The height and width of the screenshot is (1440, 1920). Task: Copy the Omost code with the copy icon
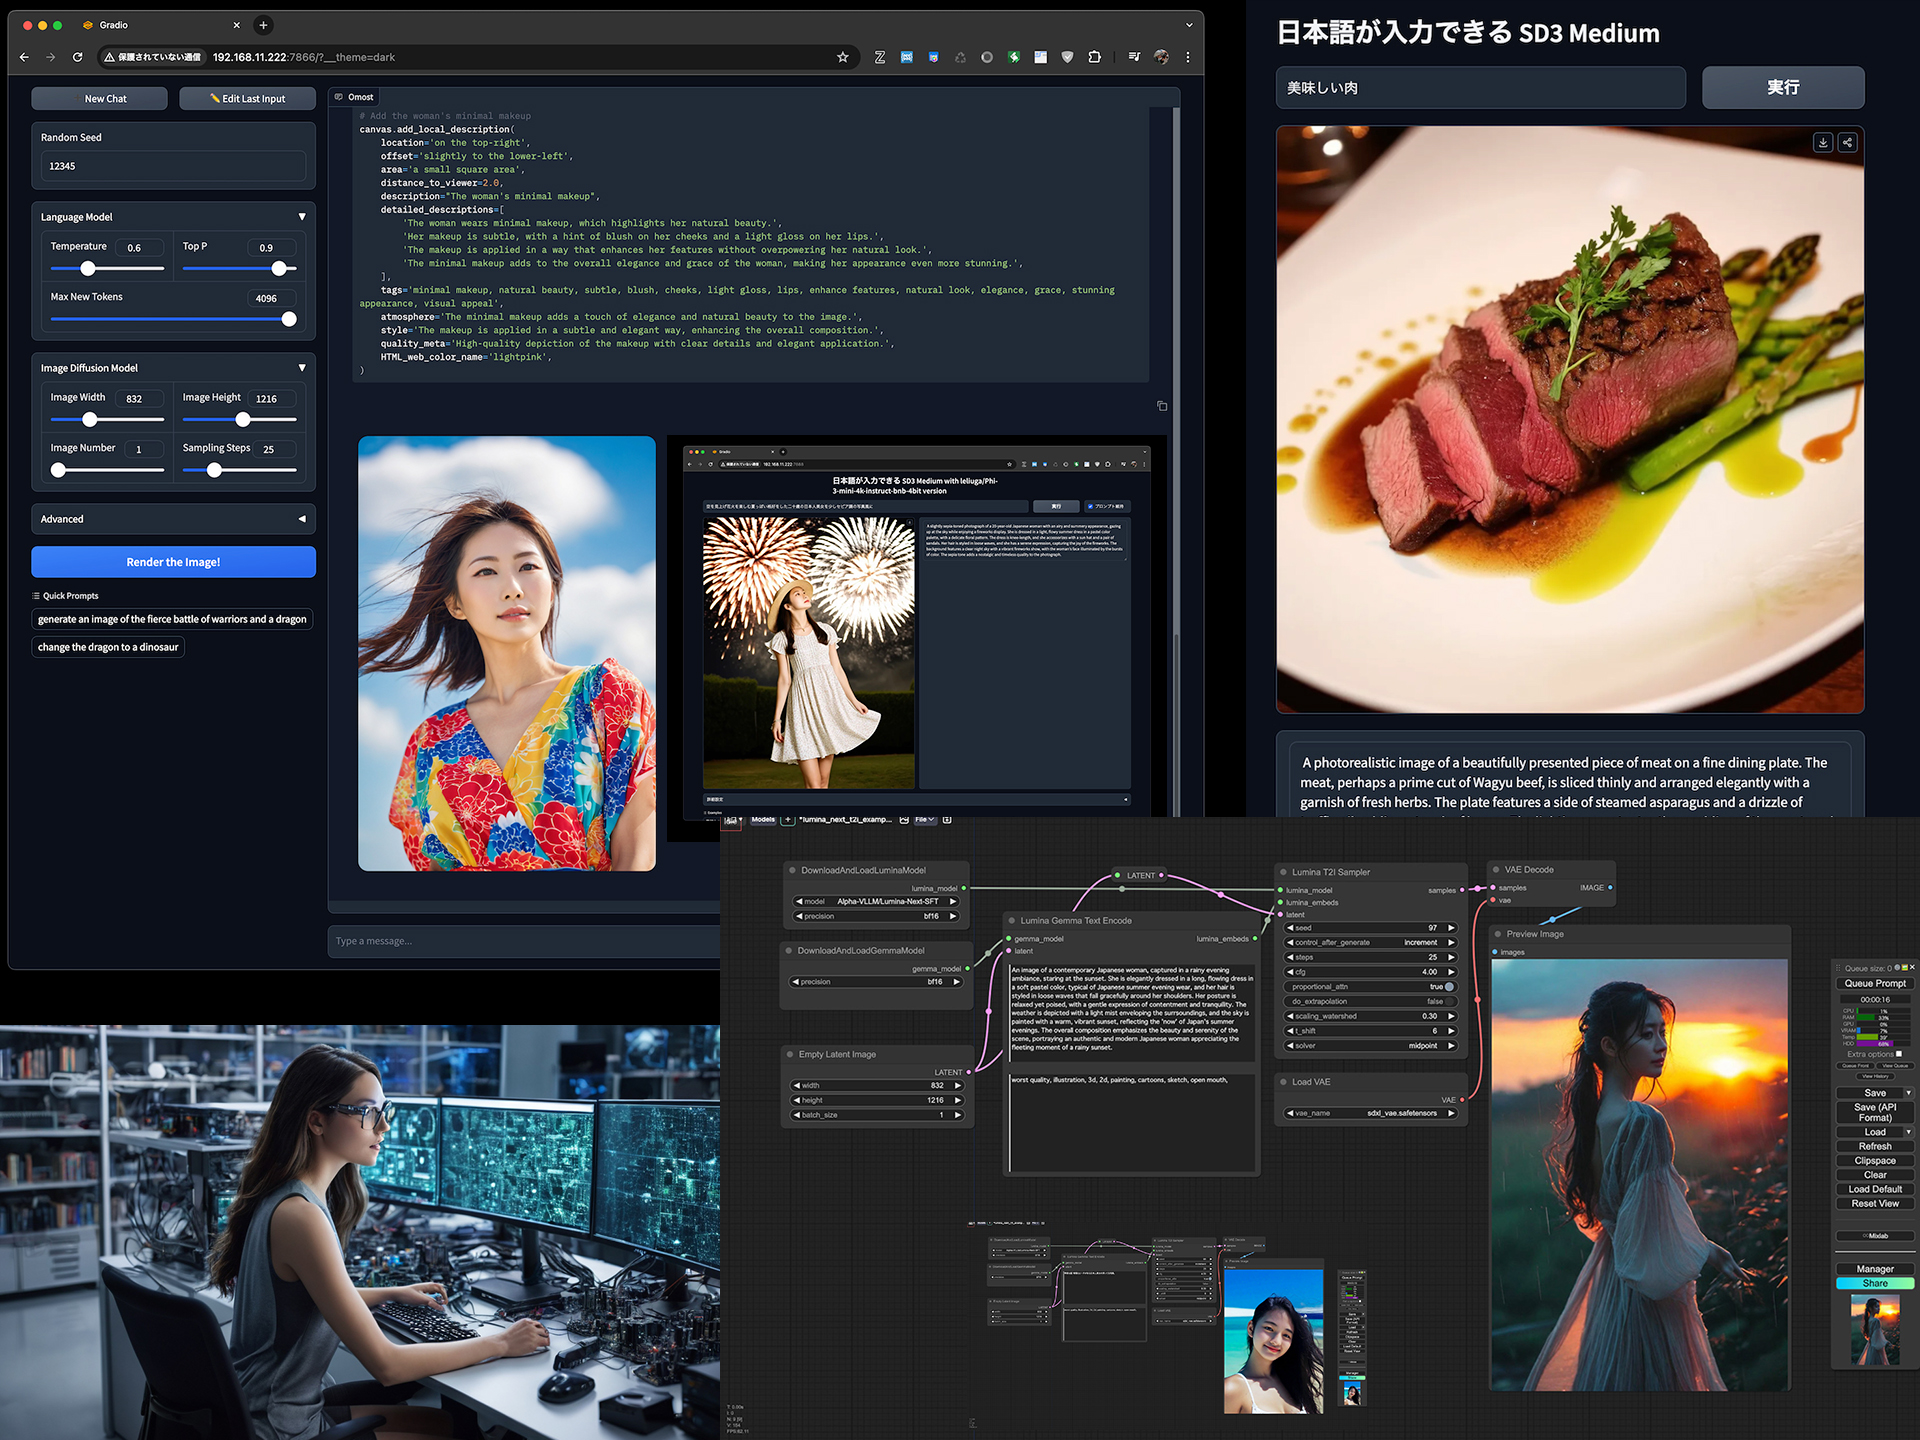coord(1162,406)
